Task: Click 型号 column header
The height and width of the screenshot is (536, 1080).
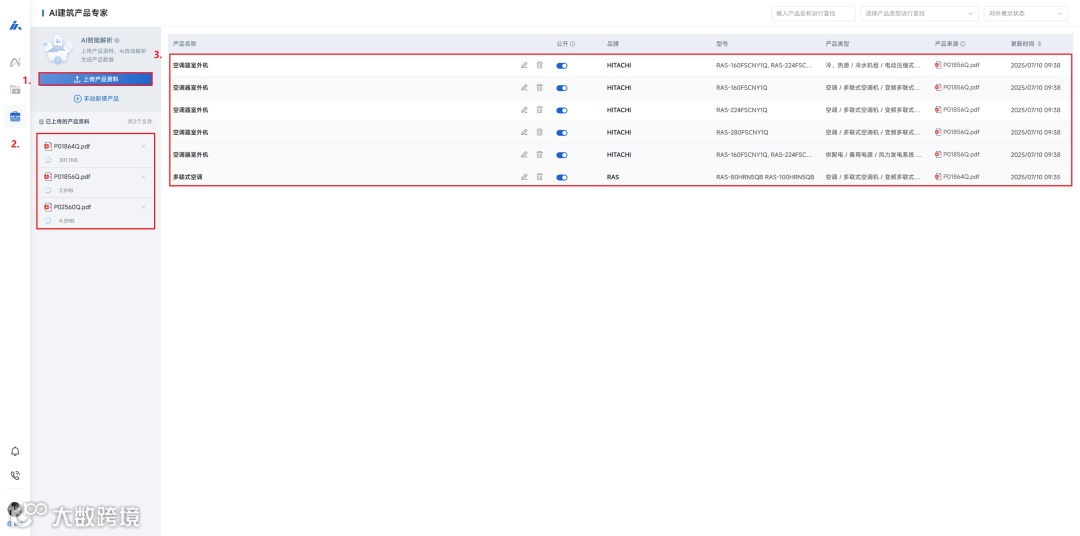Action: pos(722,43)
